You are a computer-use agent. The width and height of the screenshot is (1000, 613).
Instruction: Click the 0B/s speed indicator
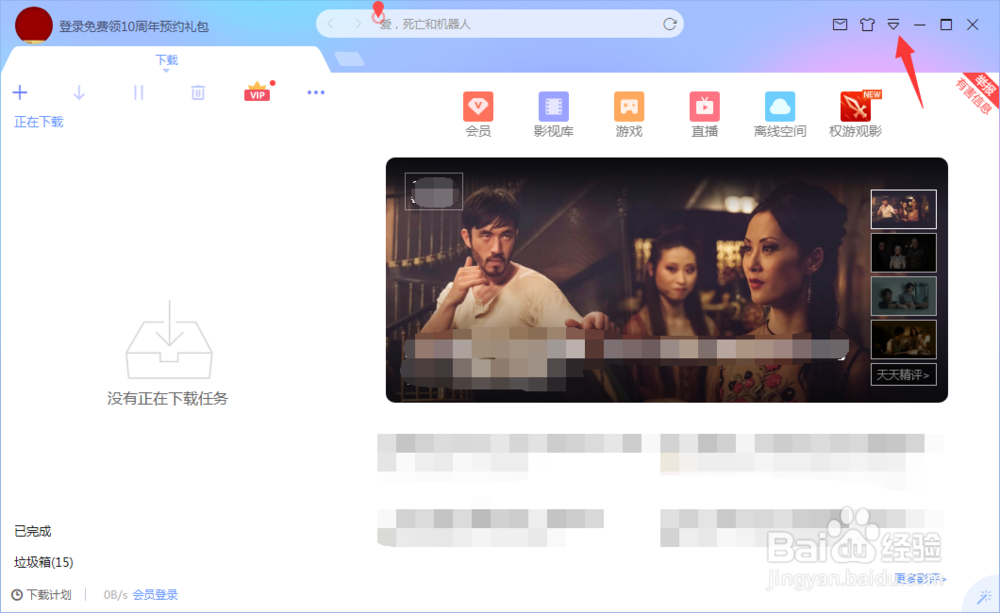(115, 595)
